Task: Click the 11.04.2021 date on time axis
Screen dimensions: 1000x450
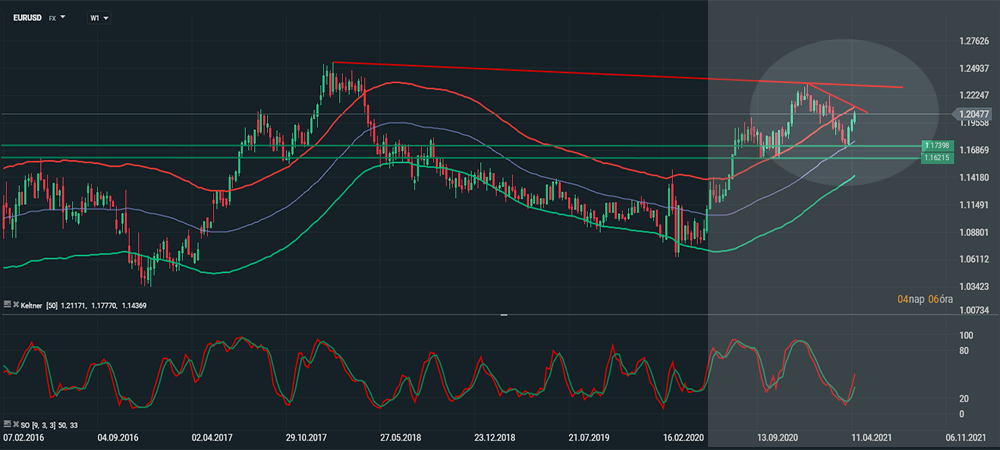Action: point(871,439)
